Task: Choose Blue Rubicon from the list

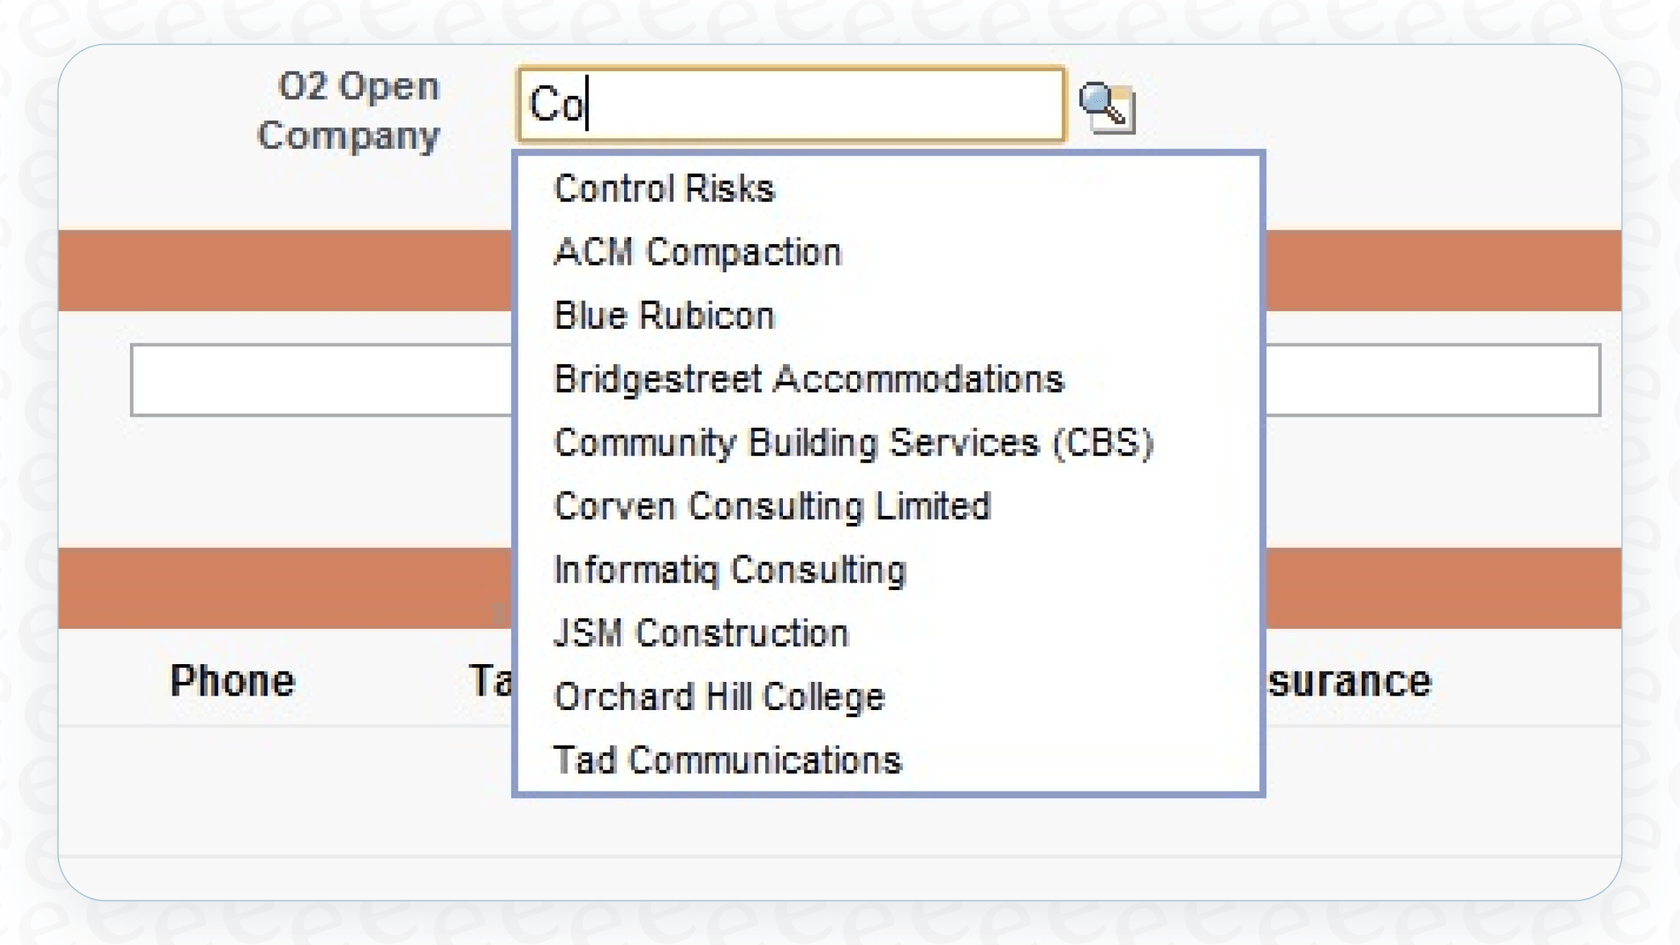Action: pyautogui.click(x=663, y=316)
